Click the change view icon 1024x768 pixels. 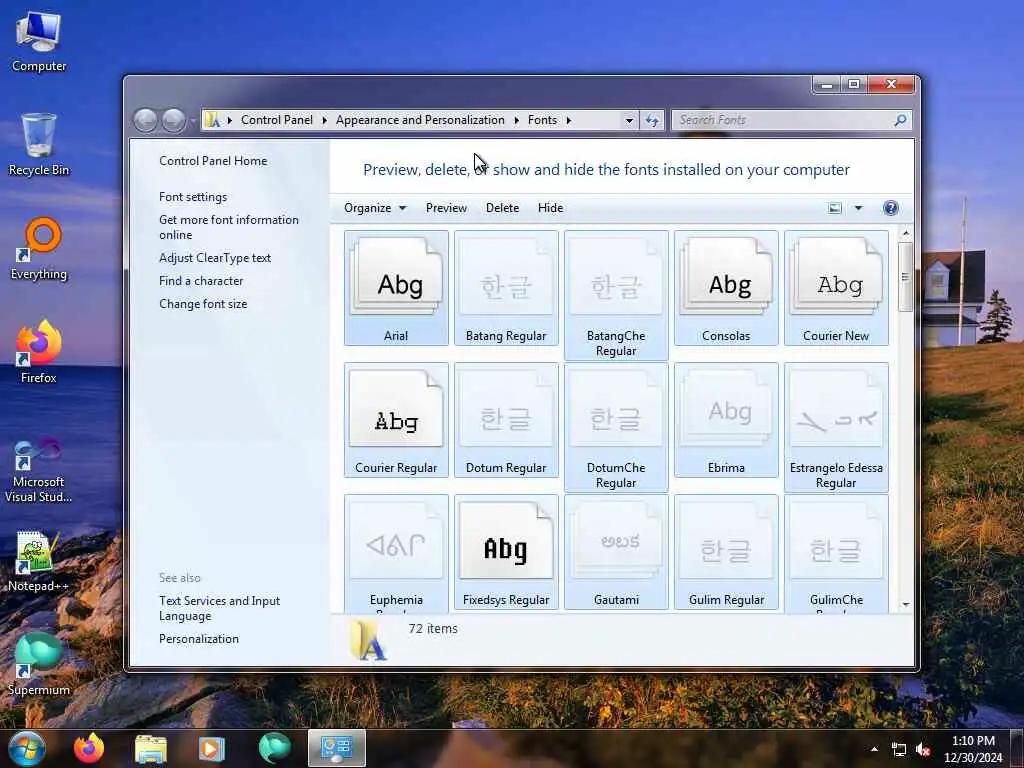[835, 208]
